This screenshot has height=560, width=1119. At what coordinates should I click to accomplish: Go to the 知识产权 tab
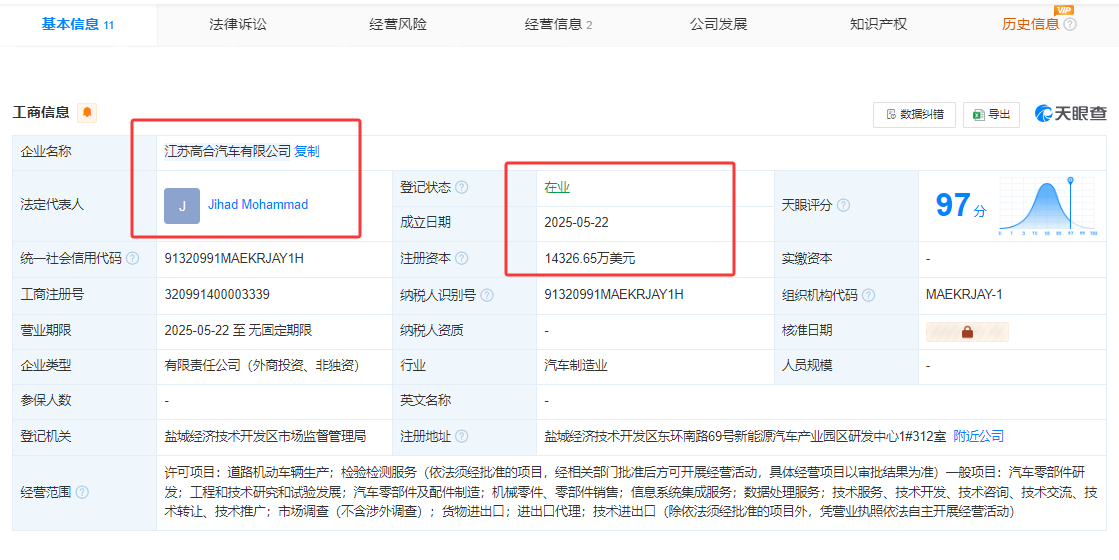(x=879, y=24)
